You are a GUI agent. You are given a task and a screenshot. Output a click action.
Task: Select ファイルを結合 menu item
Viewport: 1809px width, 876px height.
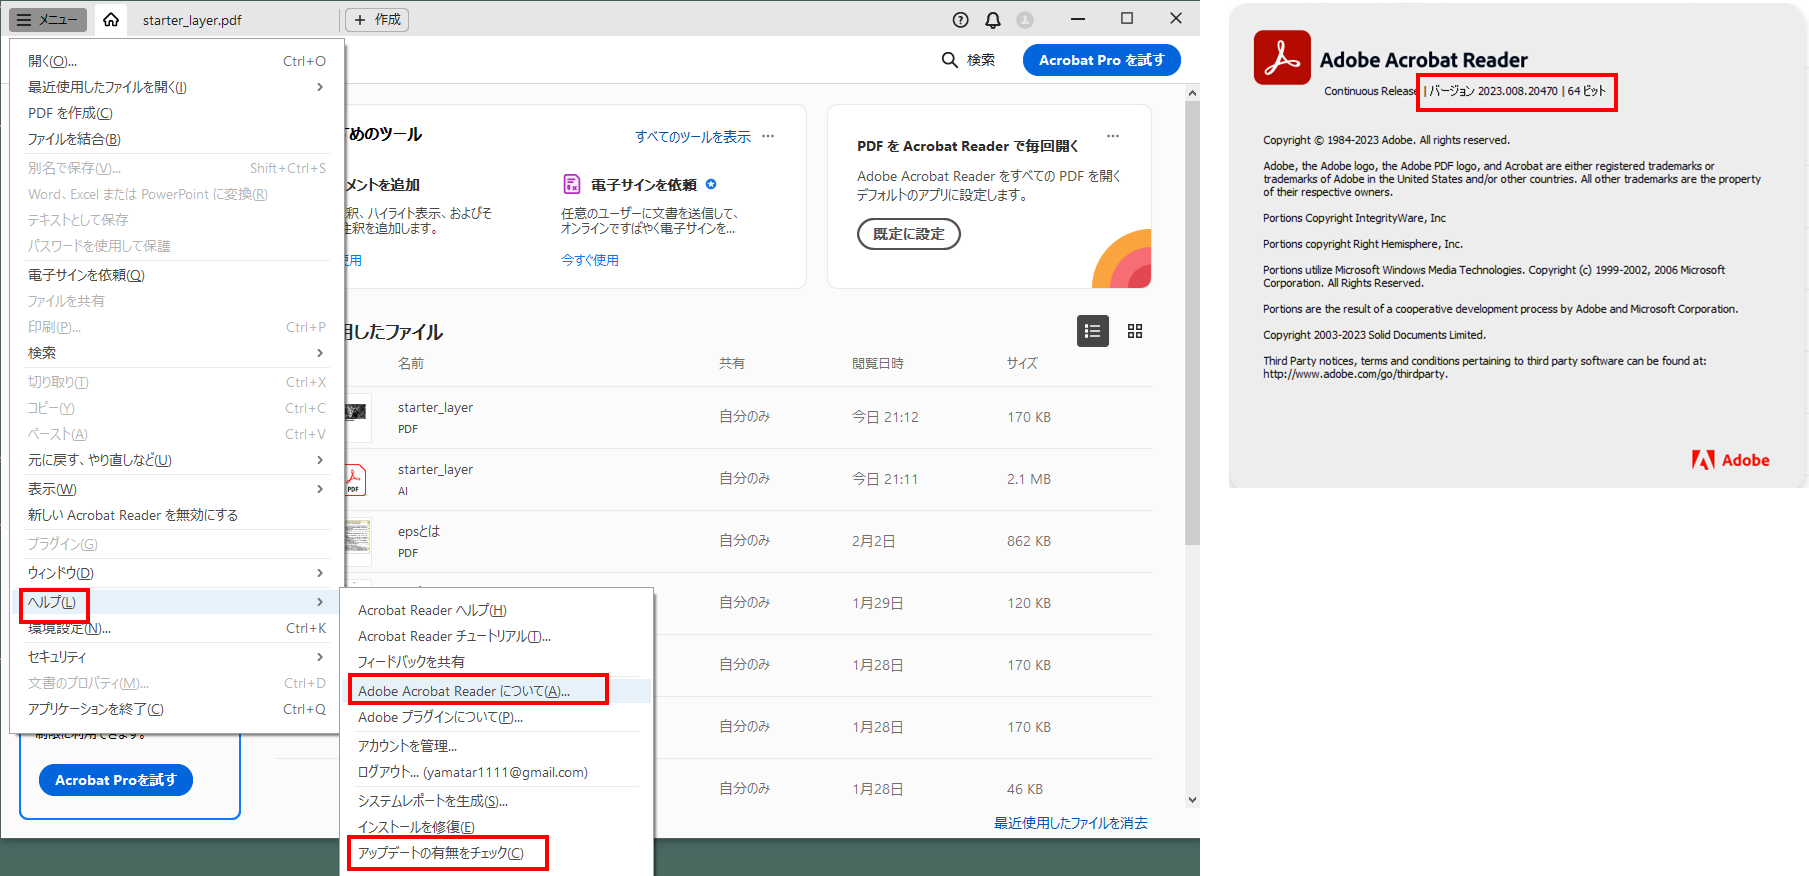click(x=177, y=139)
